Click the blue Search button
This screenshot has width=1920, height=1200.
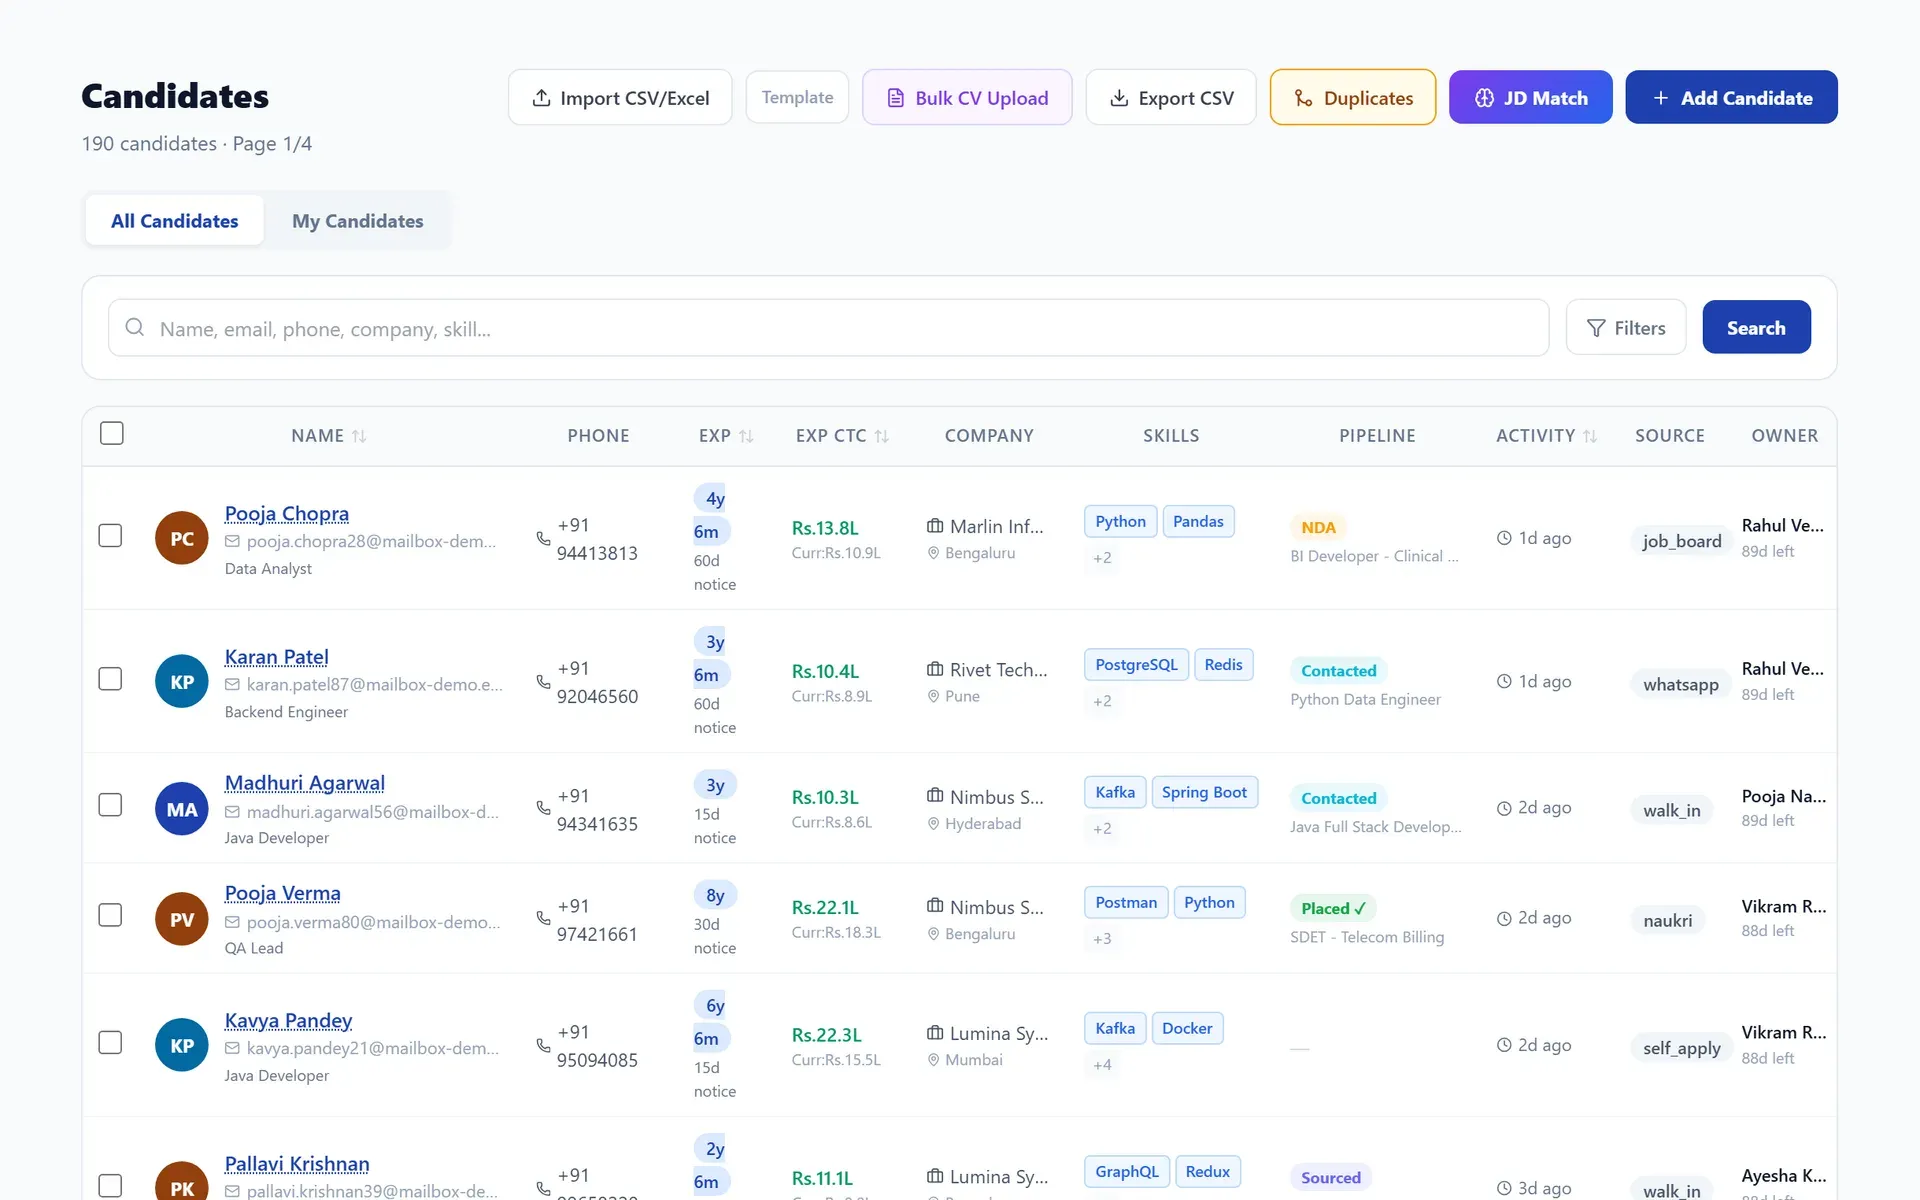[1756, 327]
